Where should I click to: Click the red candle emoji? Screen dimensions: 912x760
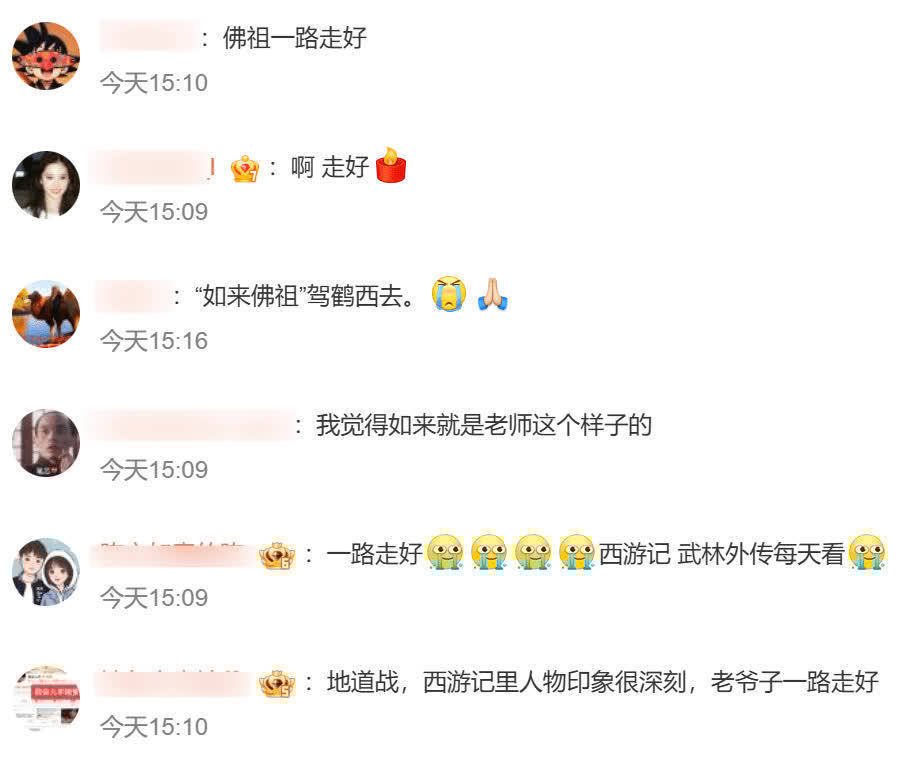(x=391, y=165)
